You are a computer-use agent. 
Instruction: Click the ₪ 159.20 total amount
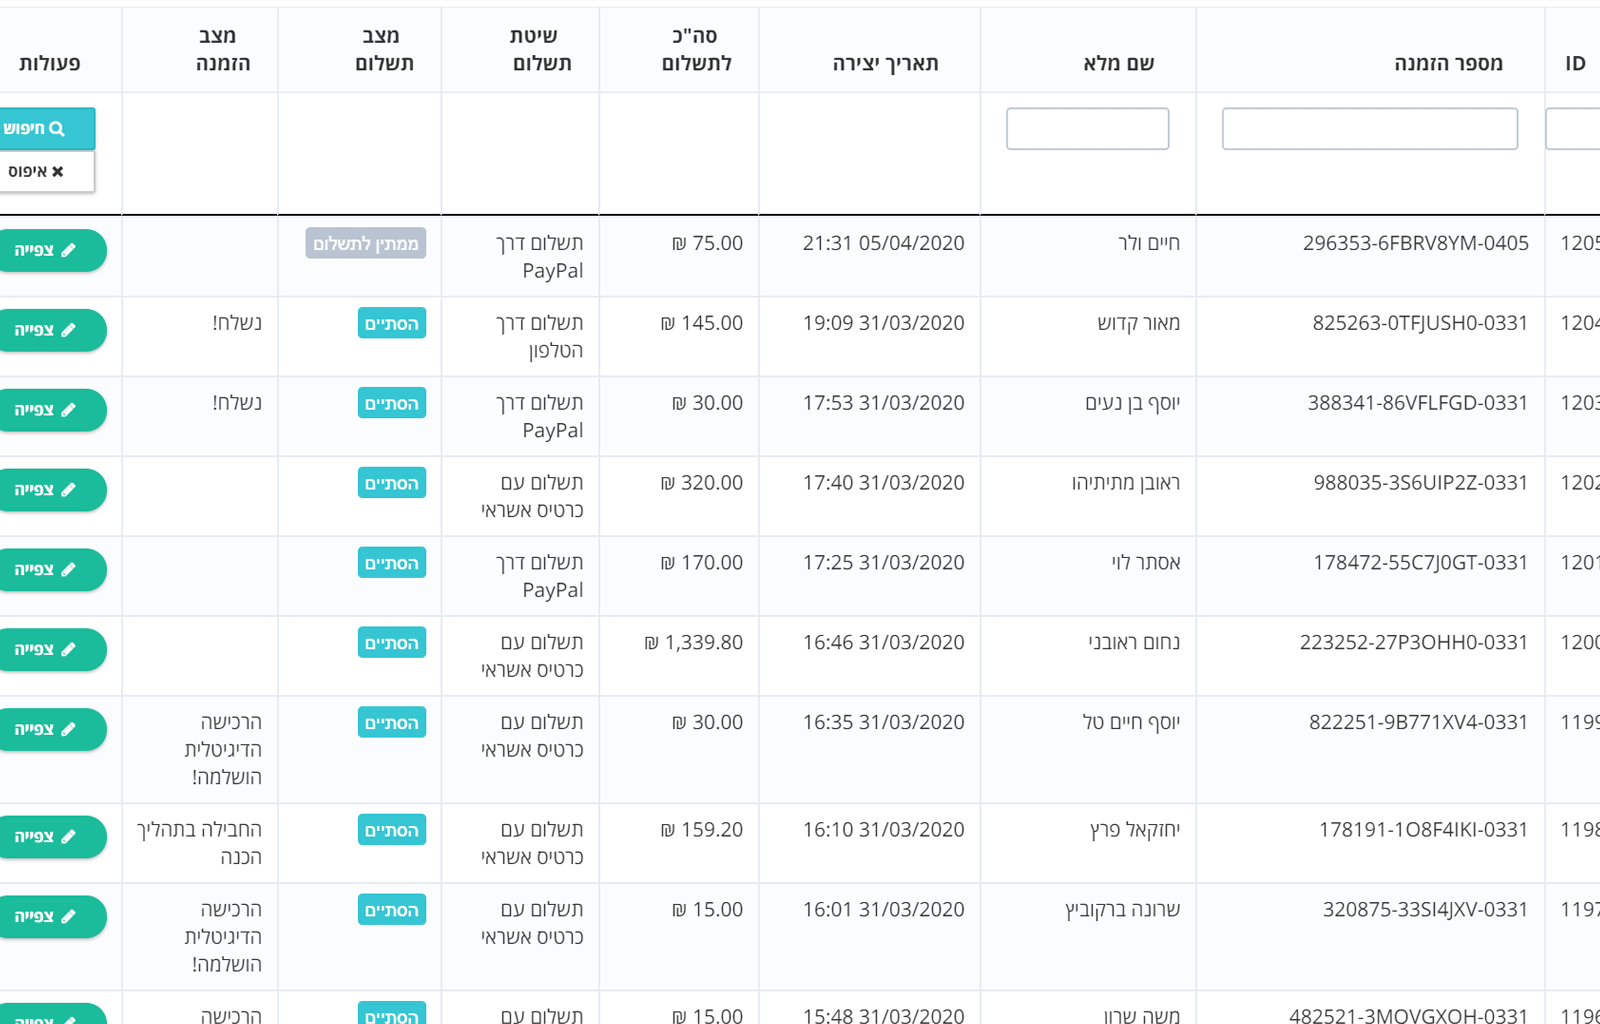(x=702, y=830)
